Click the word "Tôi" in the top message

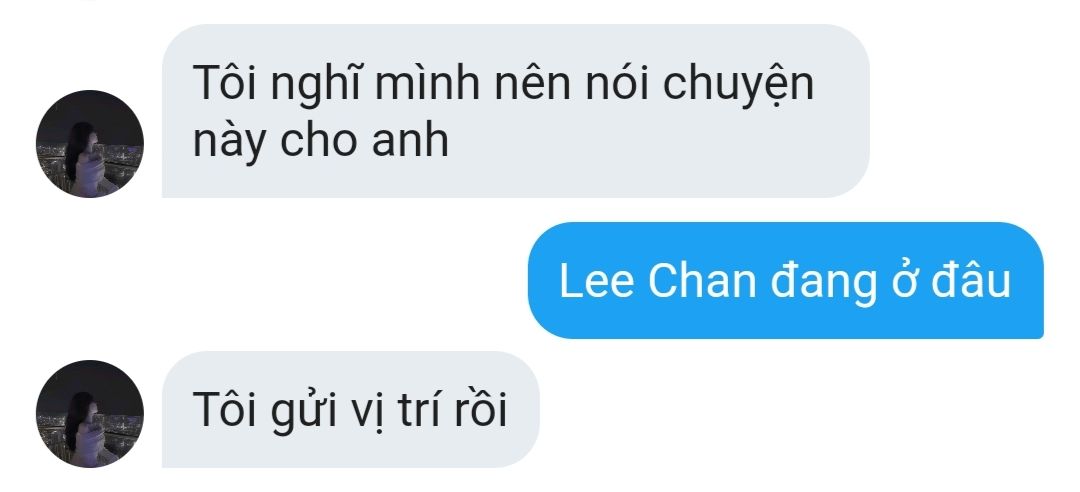(225, 83)
